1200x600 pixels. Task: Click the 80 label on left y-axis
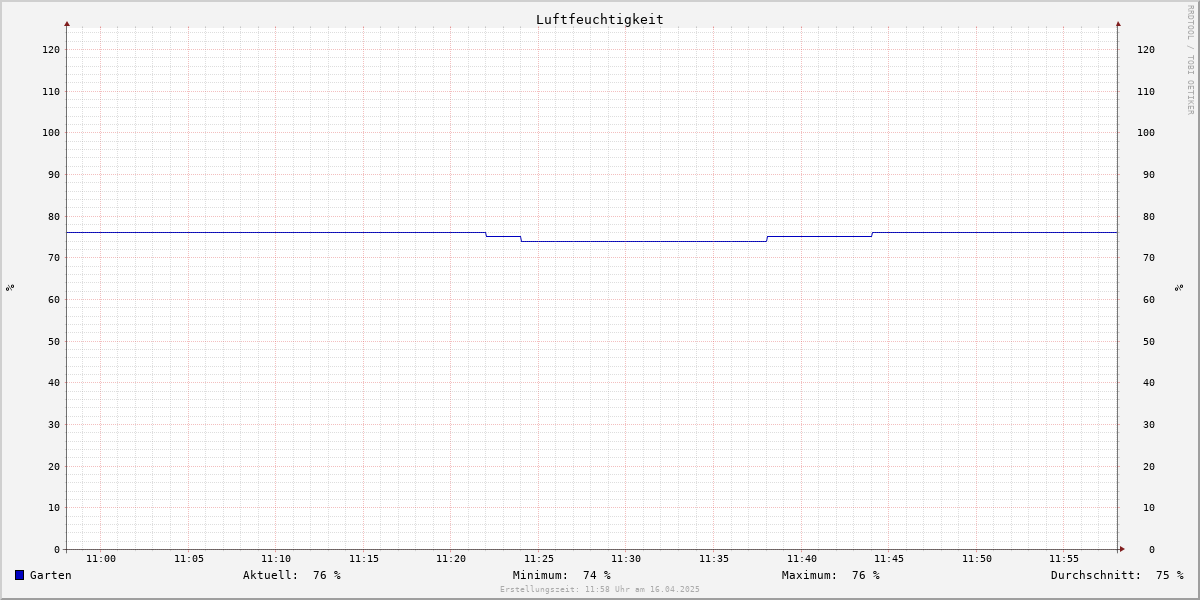coord(54,216)
